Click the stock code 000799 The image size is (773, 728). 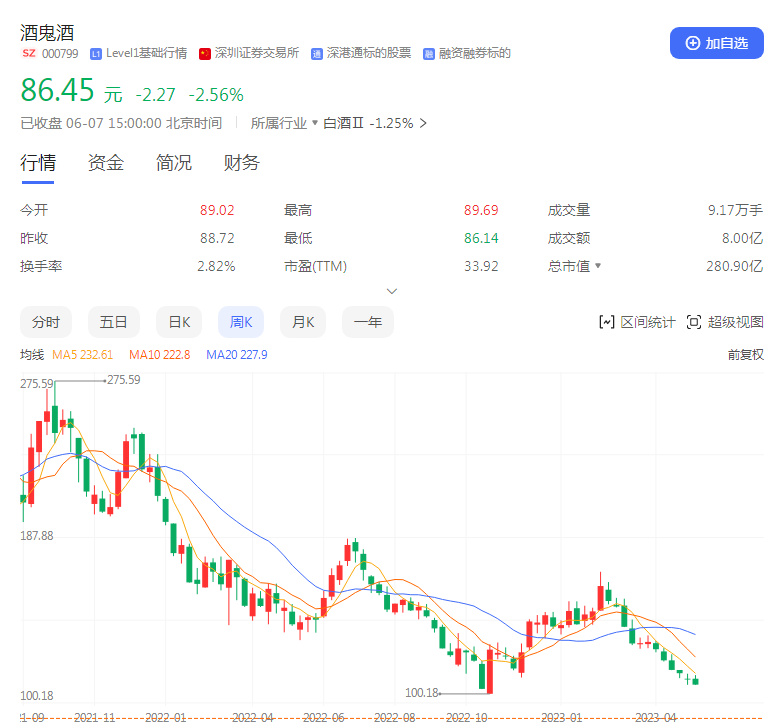pos(60,54)
